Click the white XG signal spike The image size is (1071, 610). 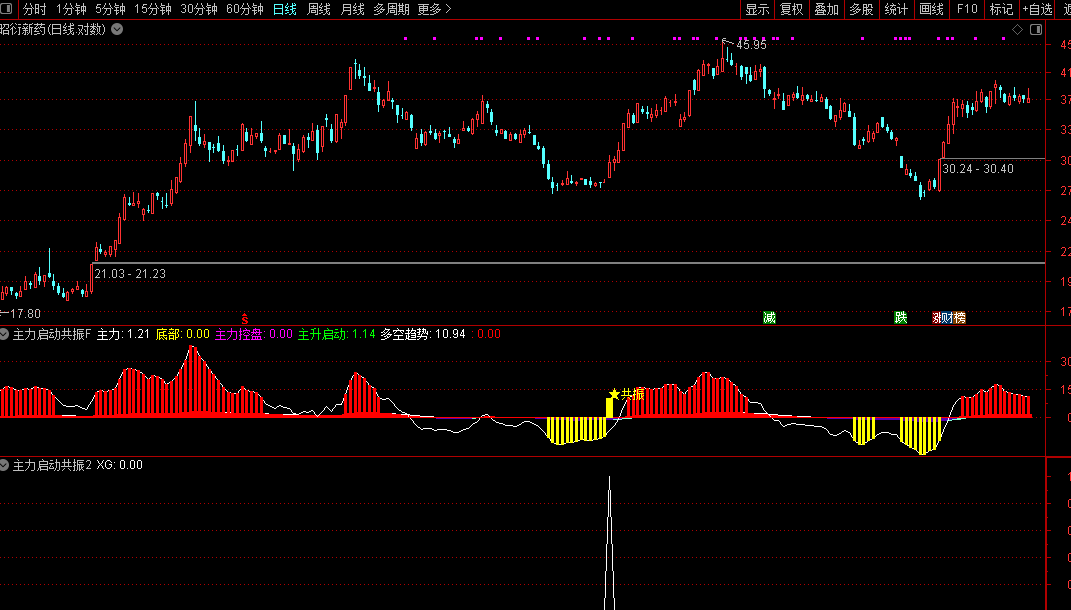(x=609, y=543)
